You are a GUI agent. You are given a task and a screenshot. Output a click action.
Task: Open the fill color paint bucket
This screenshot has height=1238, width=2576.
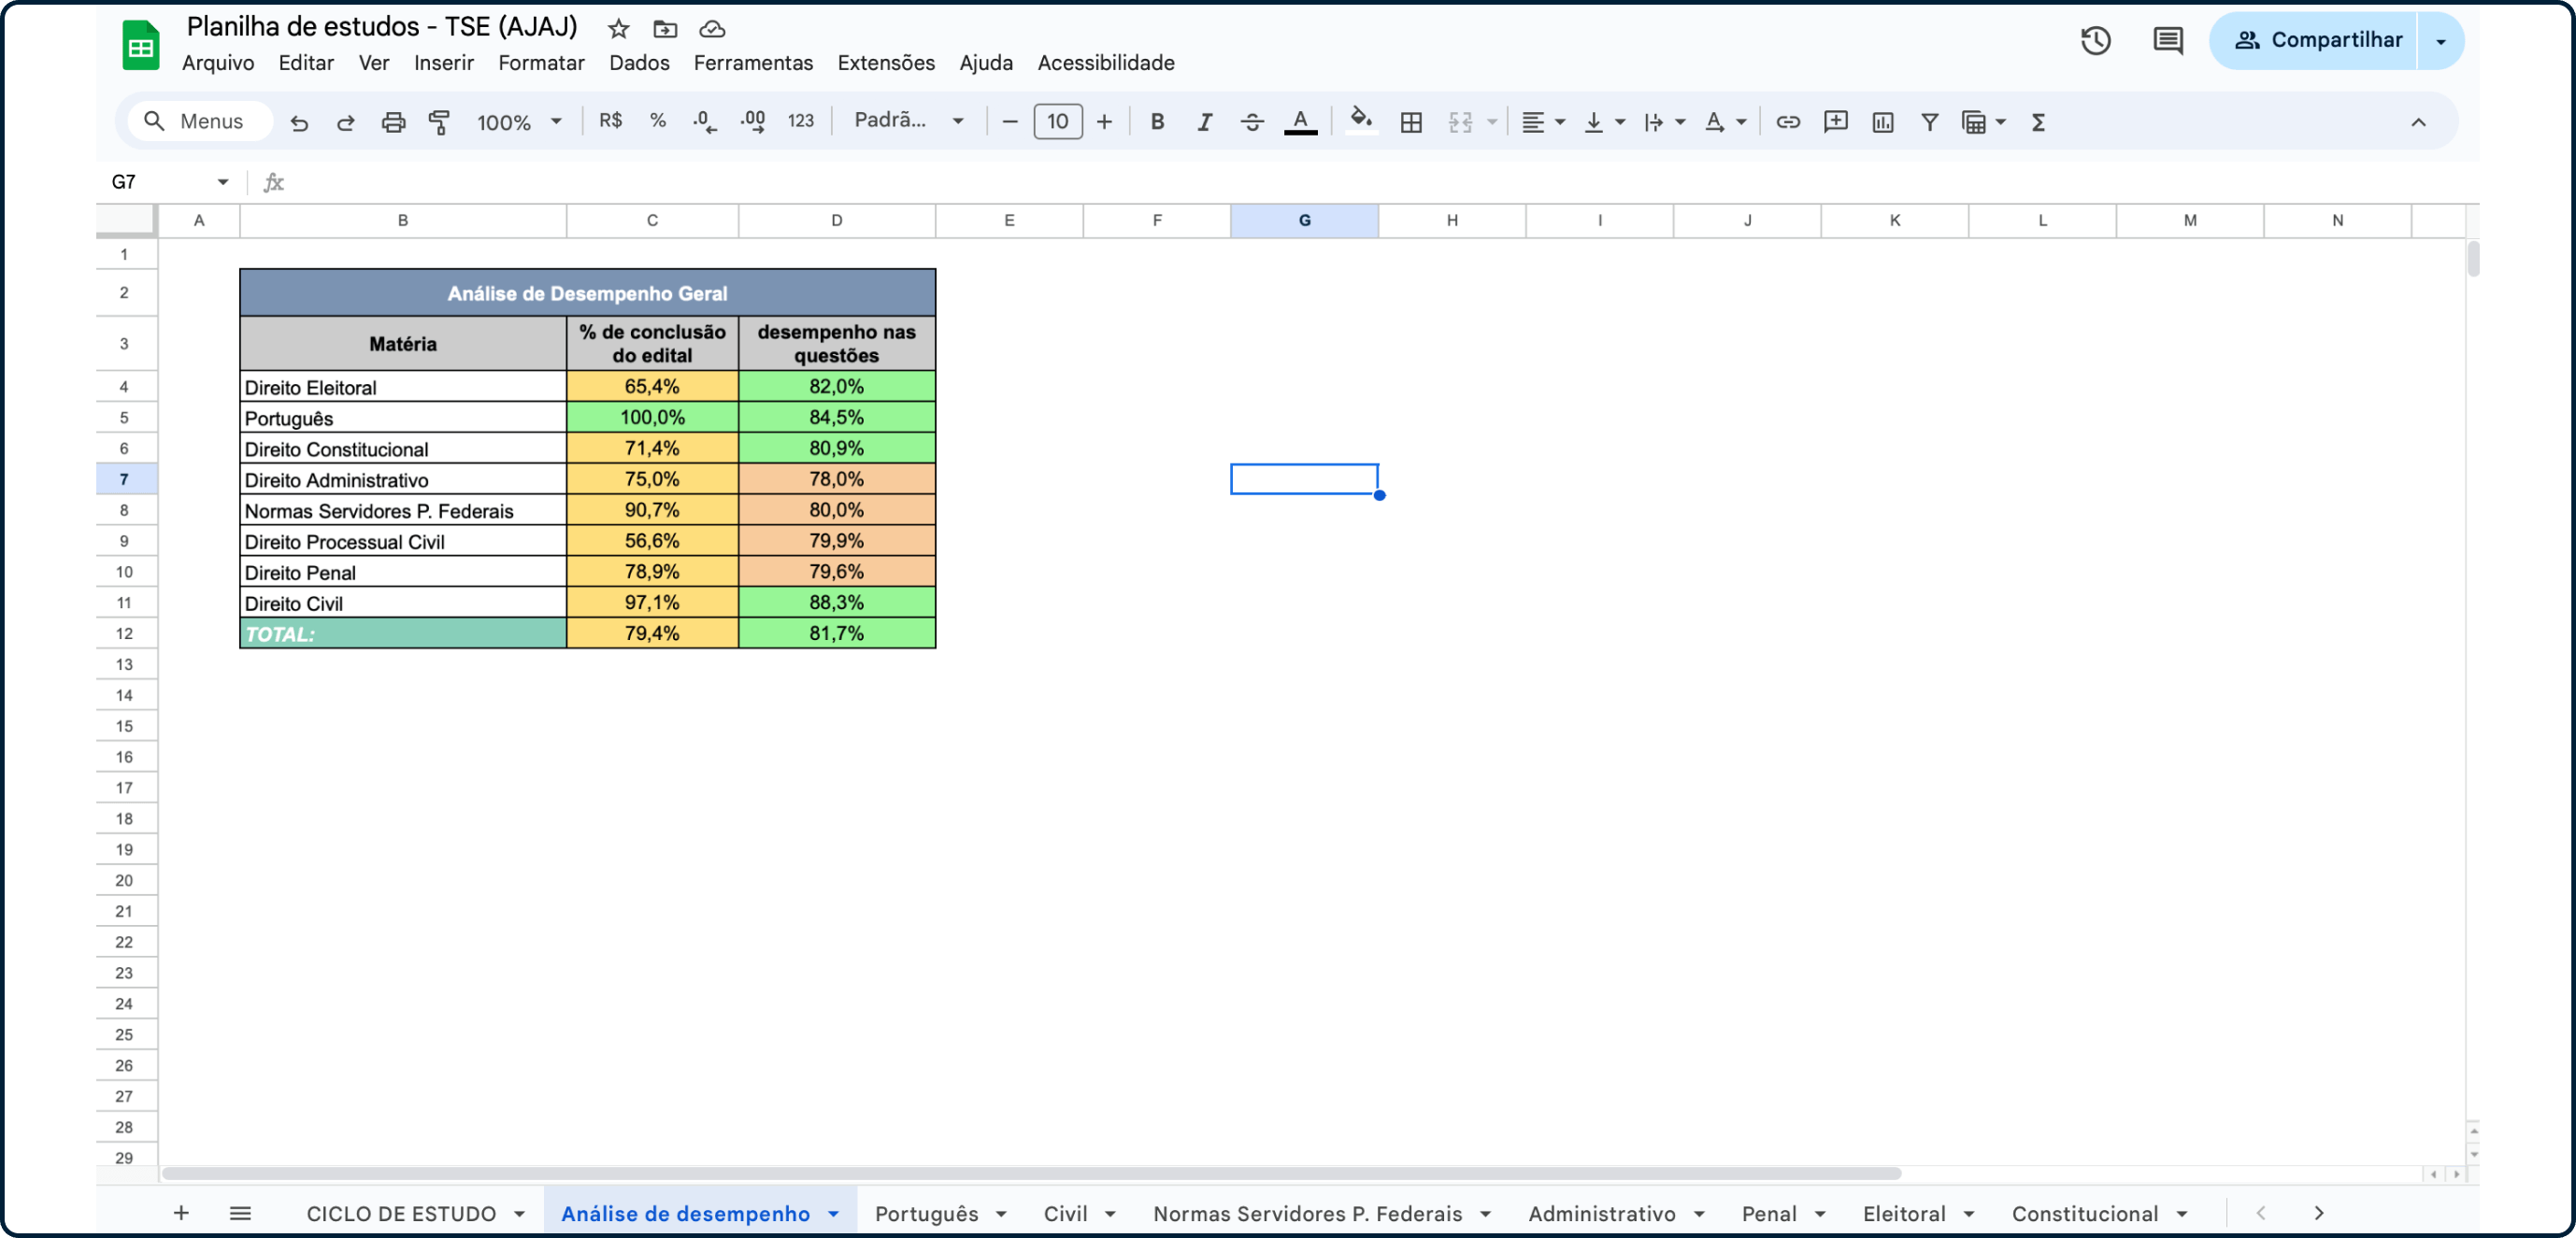click(x=1360, y=121)
